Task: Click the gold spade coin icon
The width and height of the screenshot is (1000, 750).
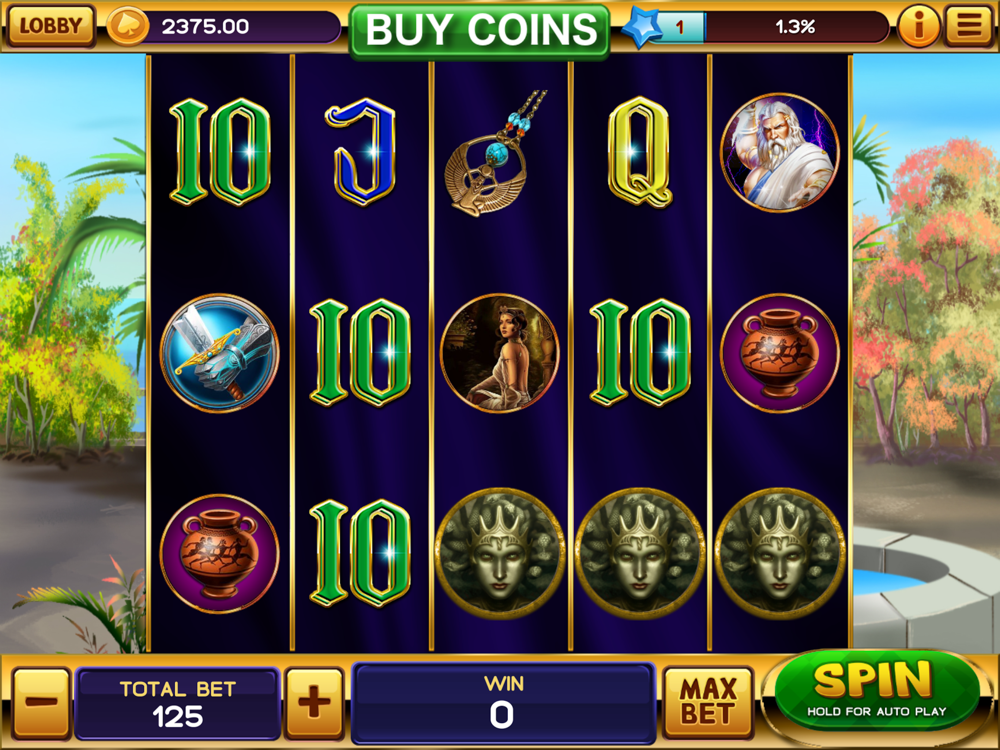Action: (x=127, y=26)
